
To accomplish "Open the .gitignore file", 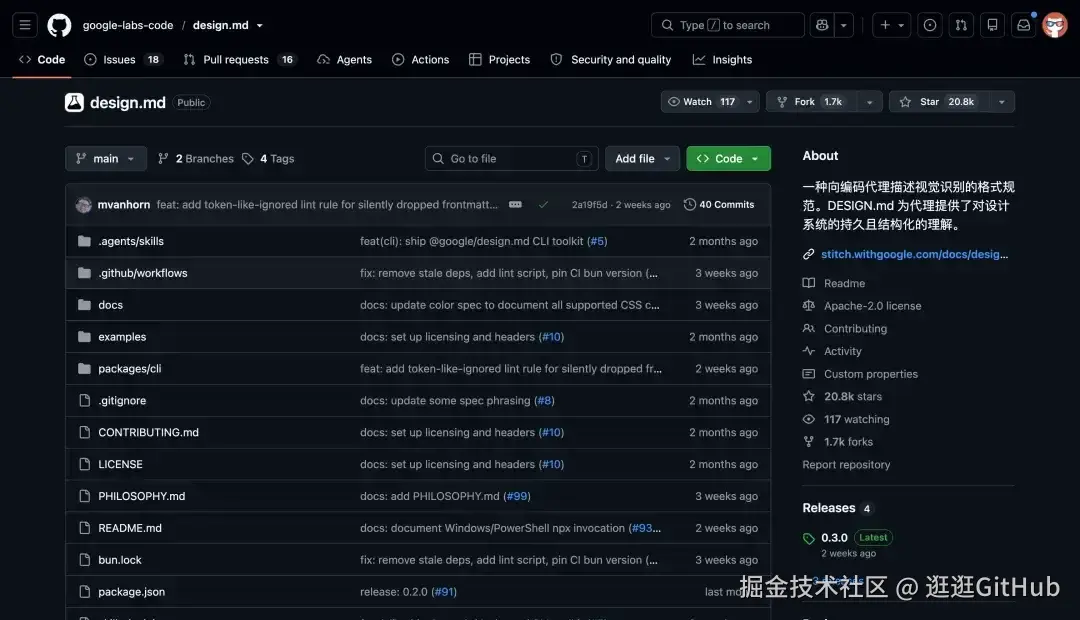I will point(122,400).
